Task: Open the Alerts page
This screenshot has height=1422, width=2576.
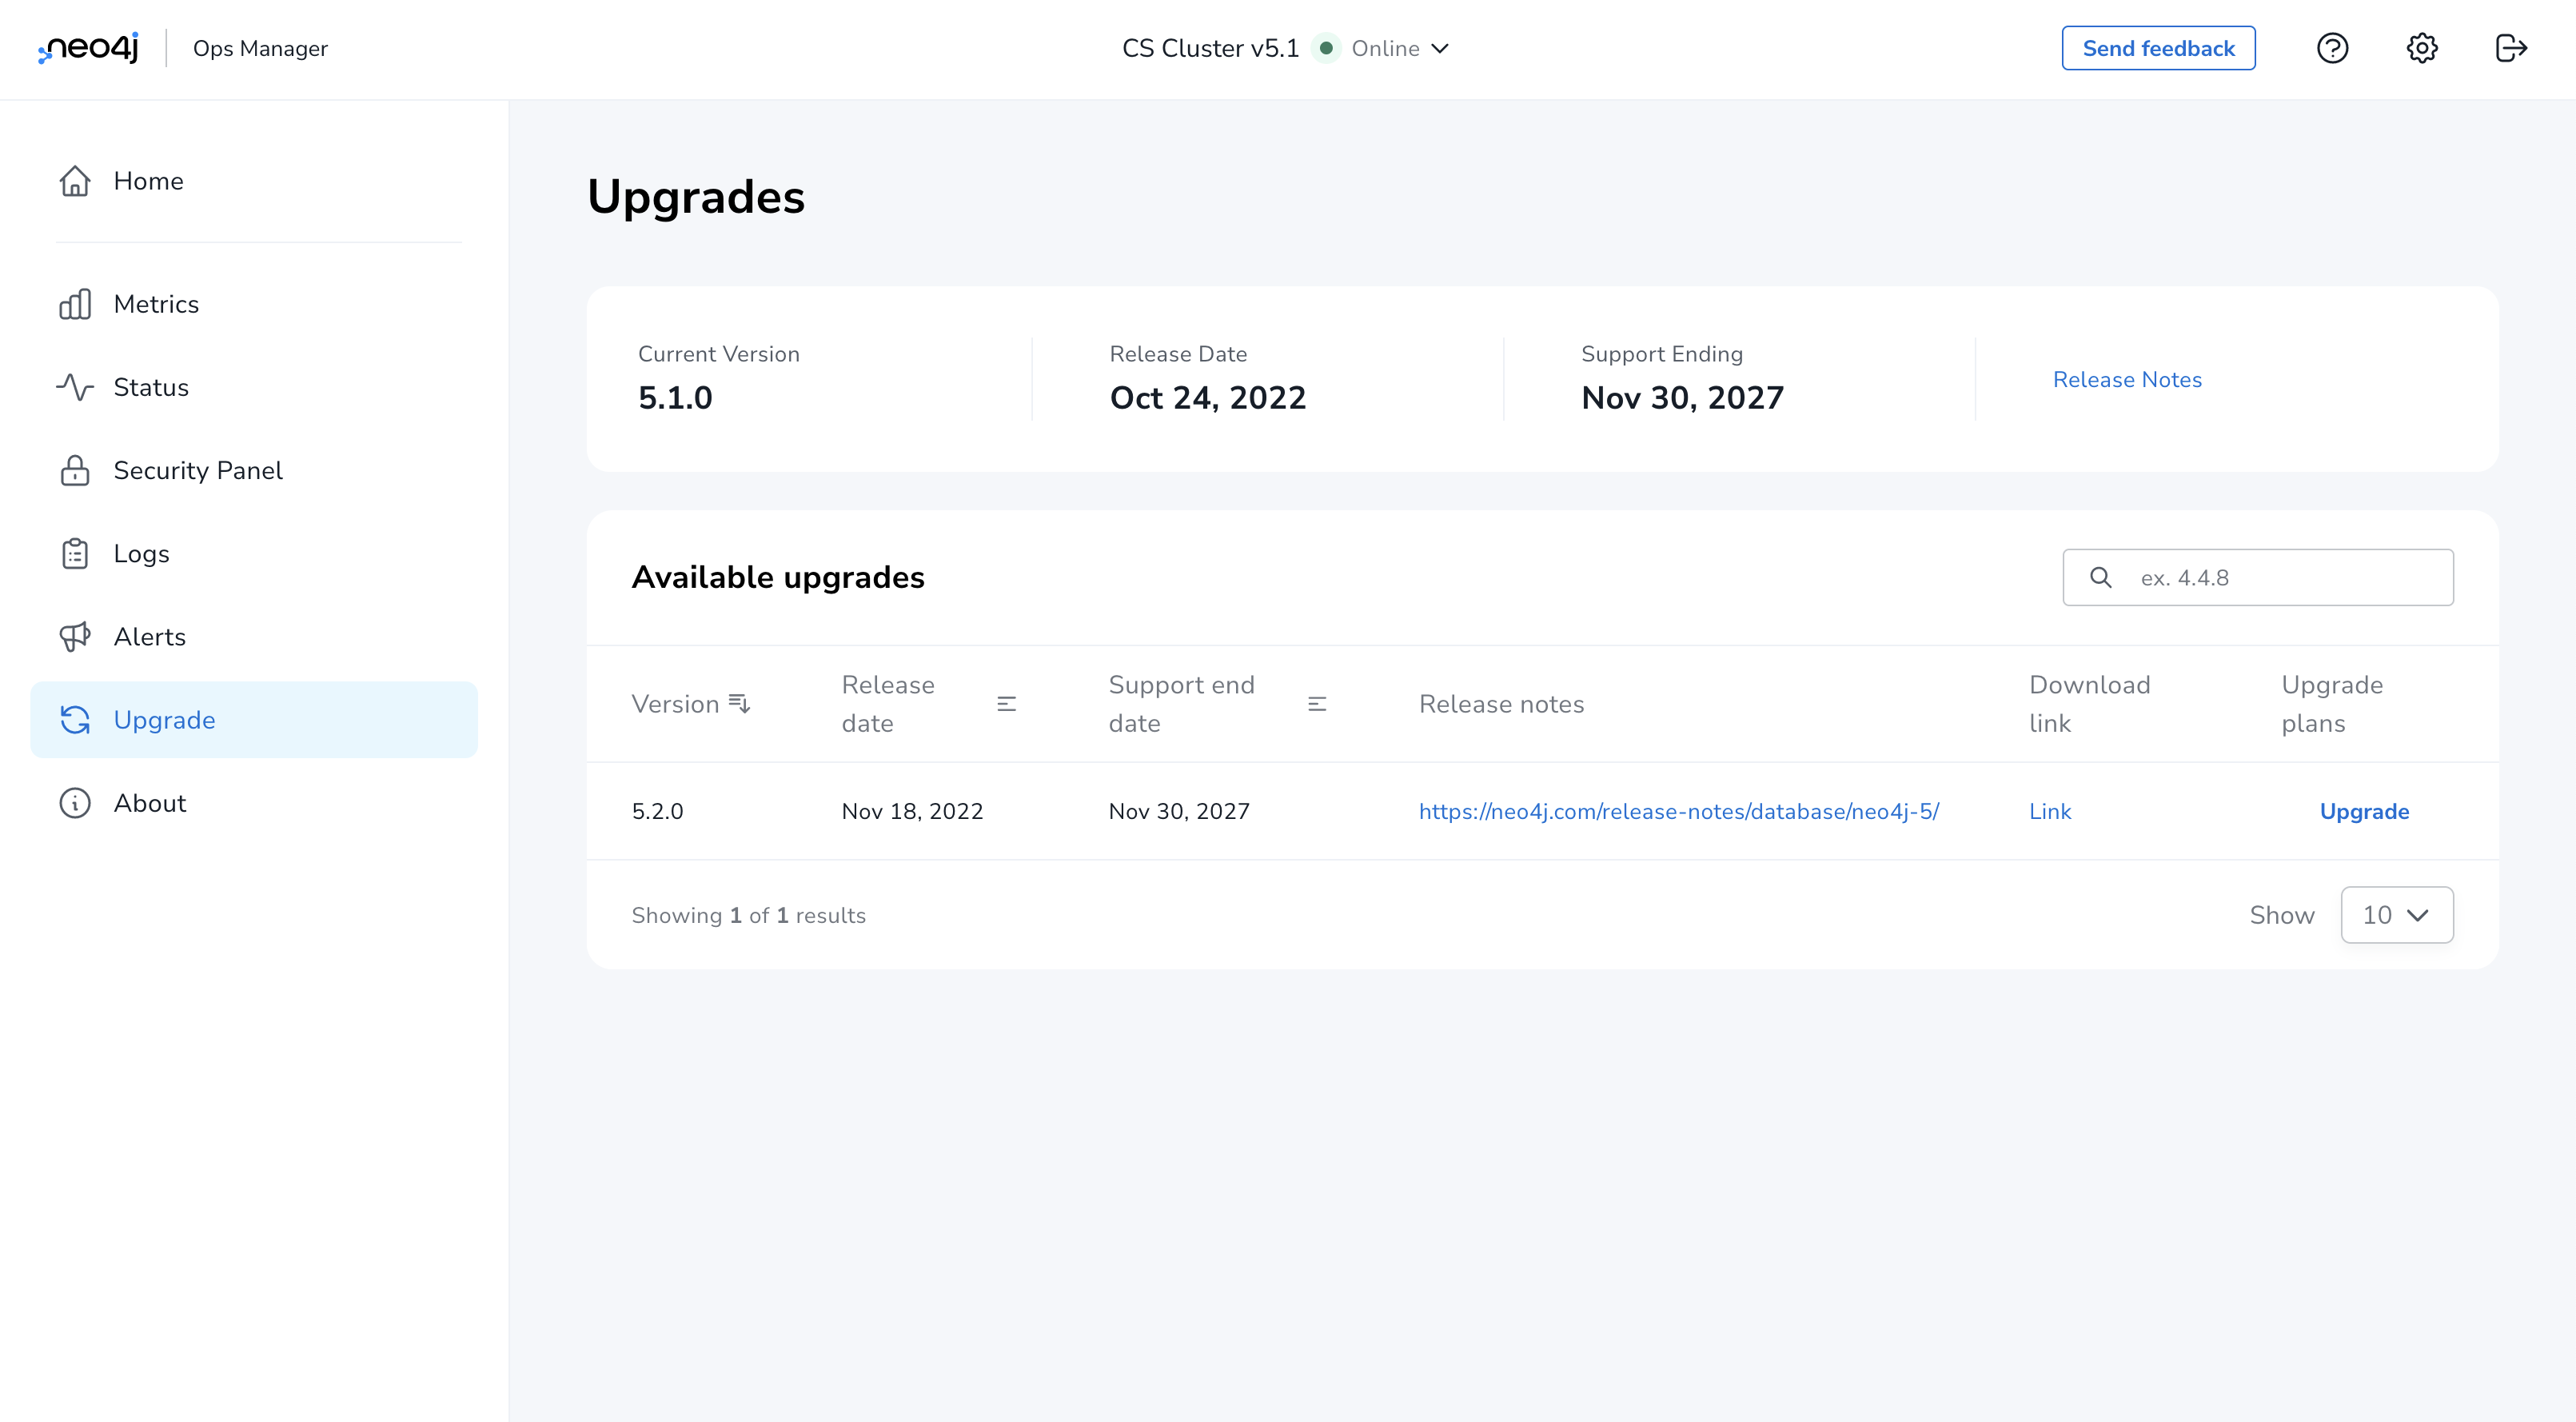Action: pyautogui.click(x=254, y=636)
